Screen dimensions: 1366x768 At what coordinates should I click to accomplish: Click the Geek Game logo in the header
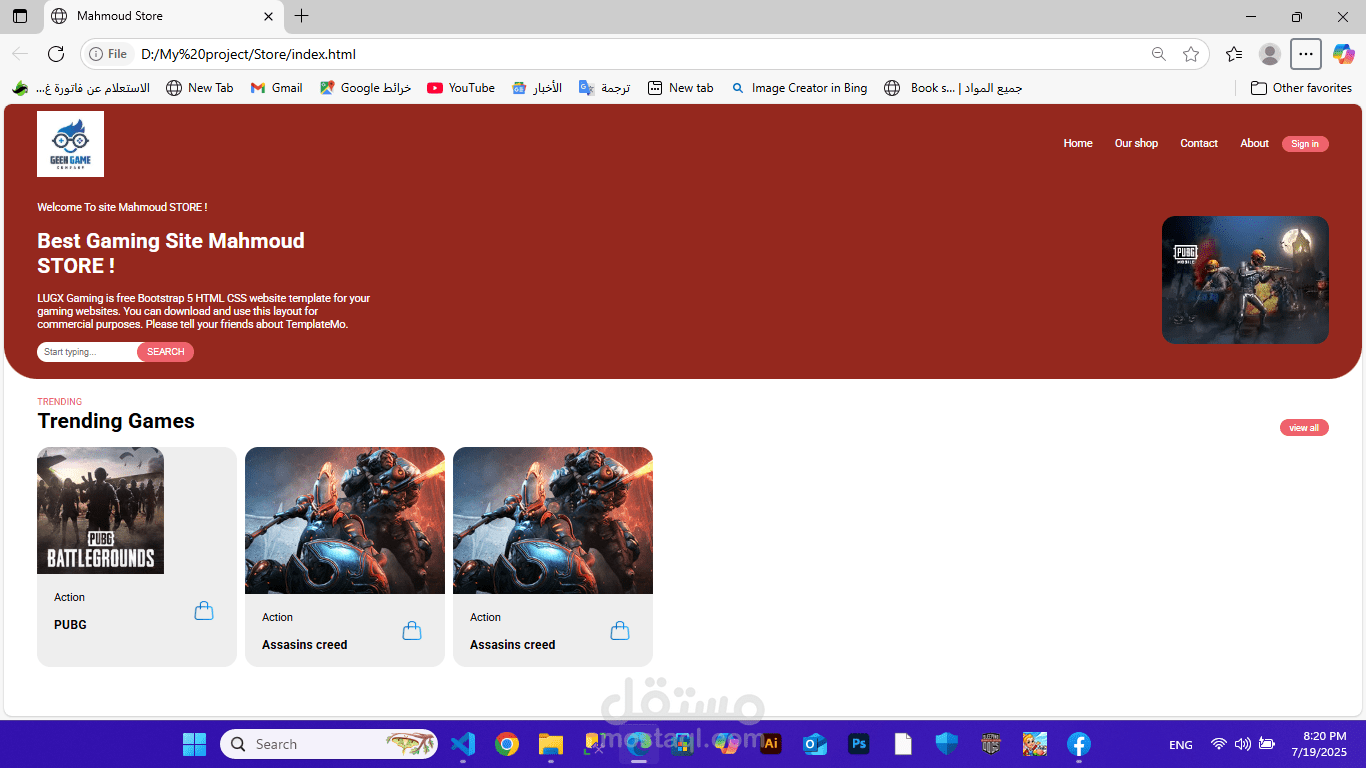(x=70, y=144)
